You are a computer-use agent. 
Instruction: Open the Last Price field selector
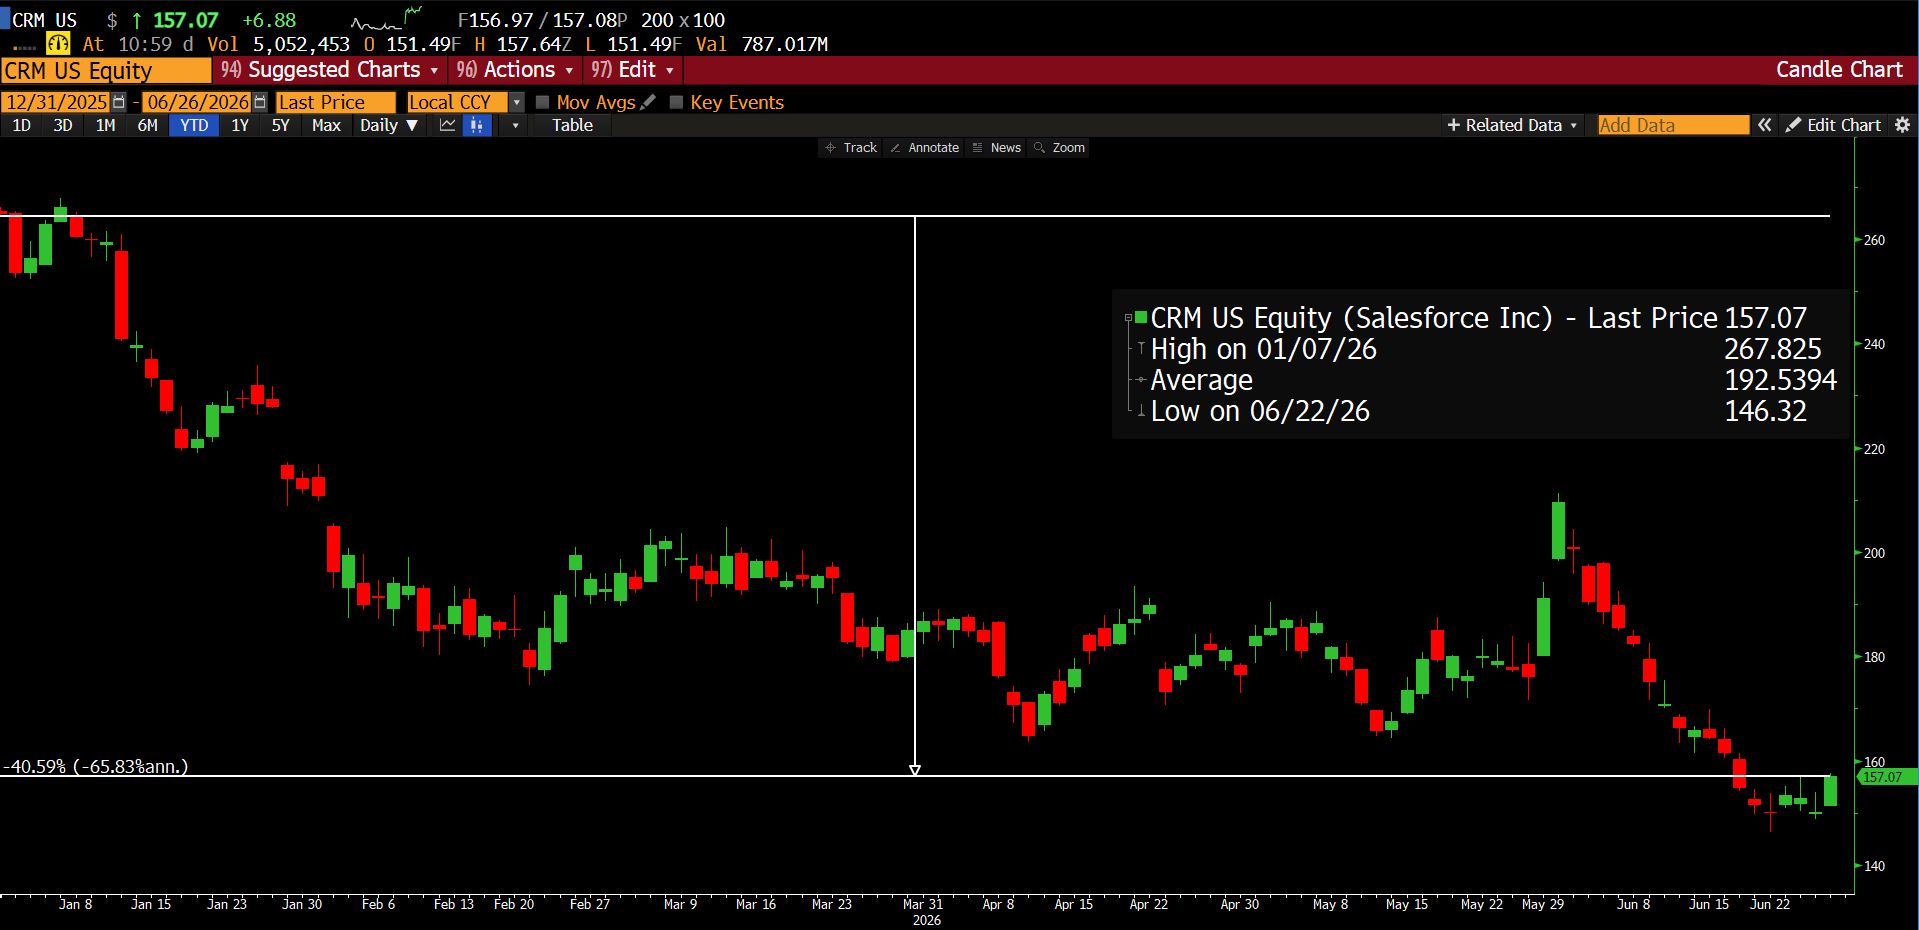click(335, 102)
